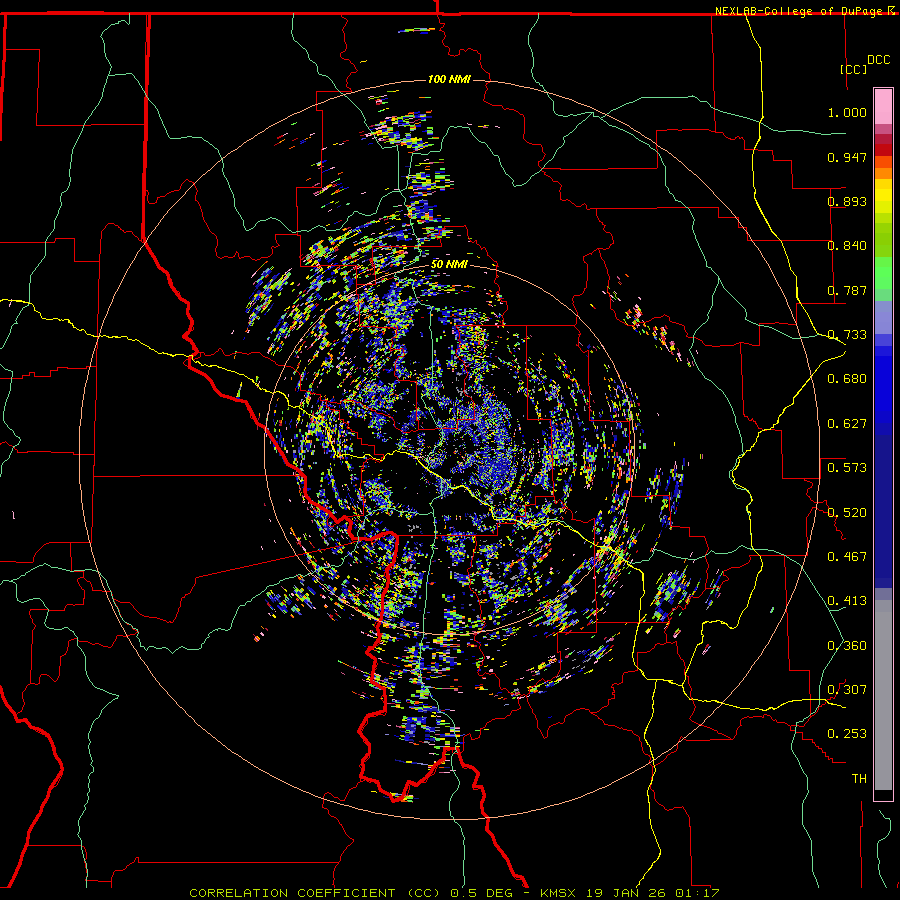
Task: Click the 0.787 scale value
Action: 847,290
